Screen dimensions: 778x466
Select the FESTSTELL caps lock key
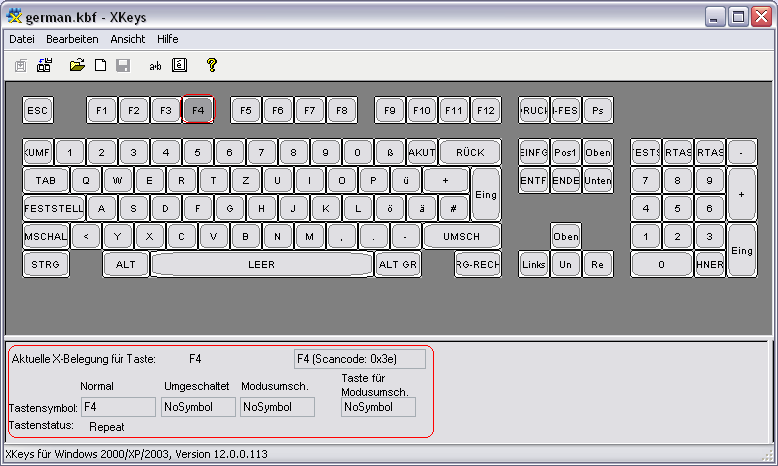(x=54, y=208)
